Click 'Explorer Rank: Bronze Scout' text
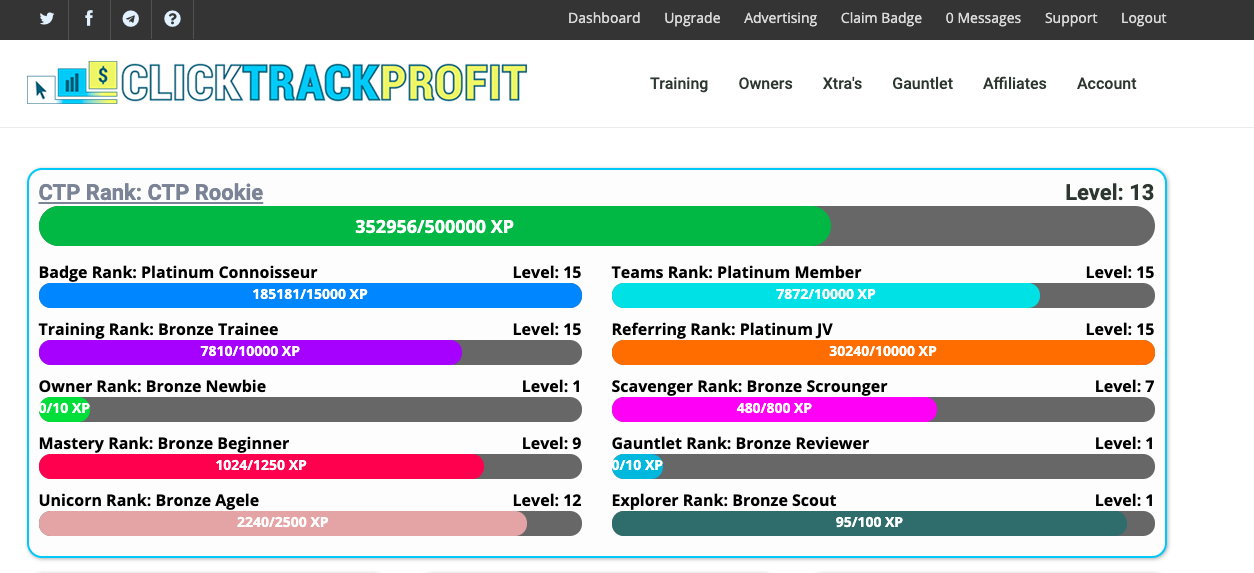Image resolution: width=1254 pixels, height=573 pixels. (x=724, y=500)
